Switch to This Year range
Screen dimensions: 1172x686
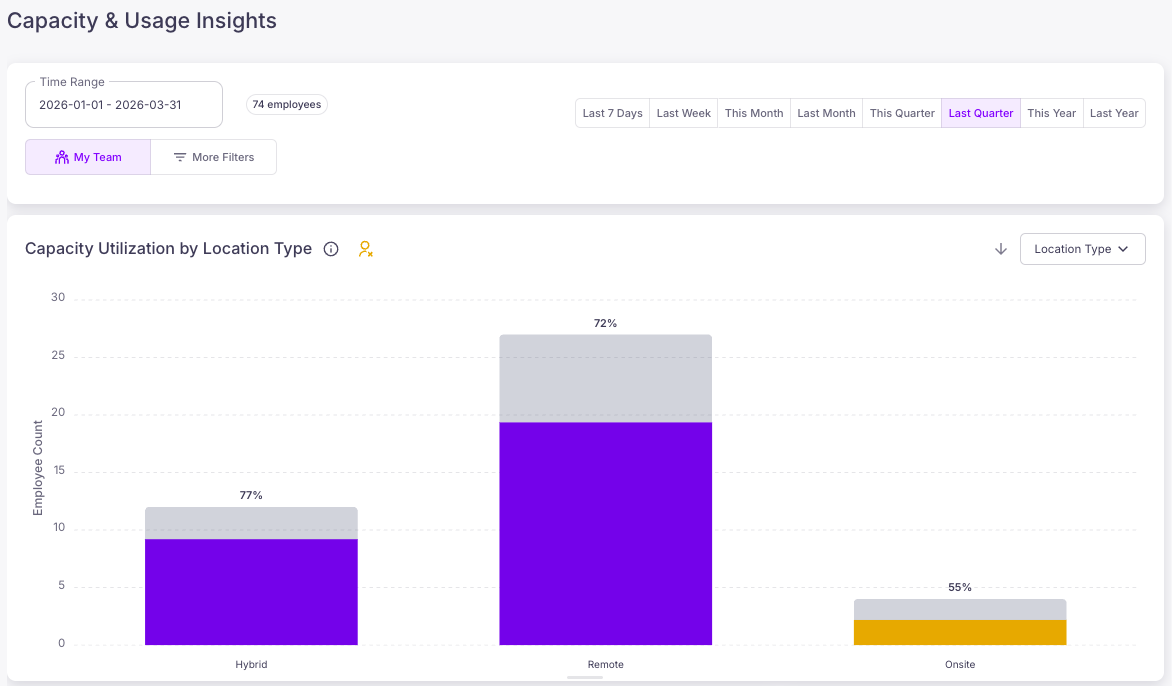tap(1052, 113)
